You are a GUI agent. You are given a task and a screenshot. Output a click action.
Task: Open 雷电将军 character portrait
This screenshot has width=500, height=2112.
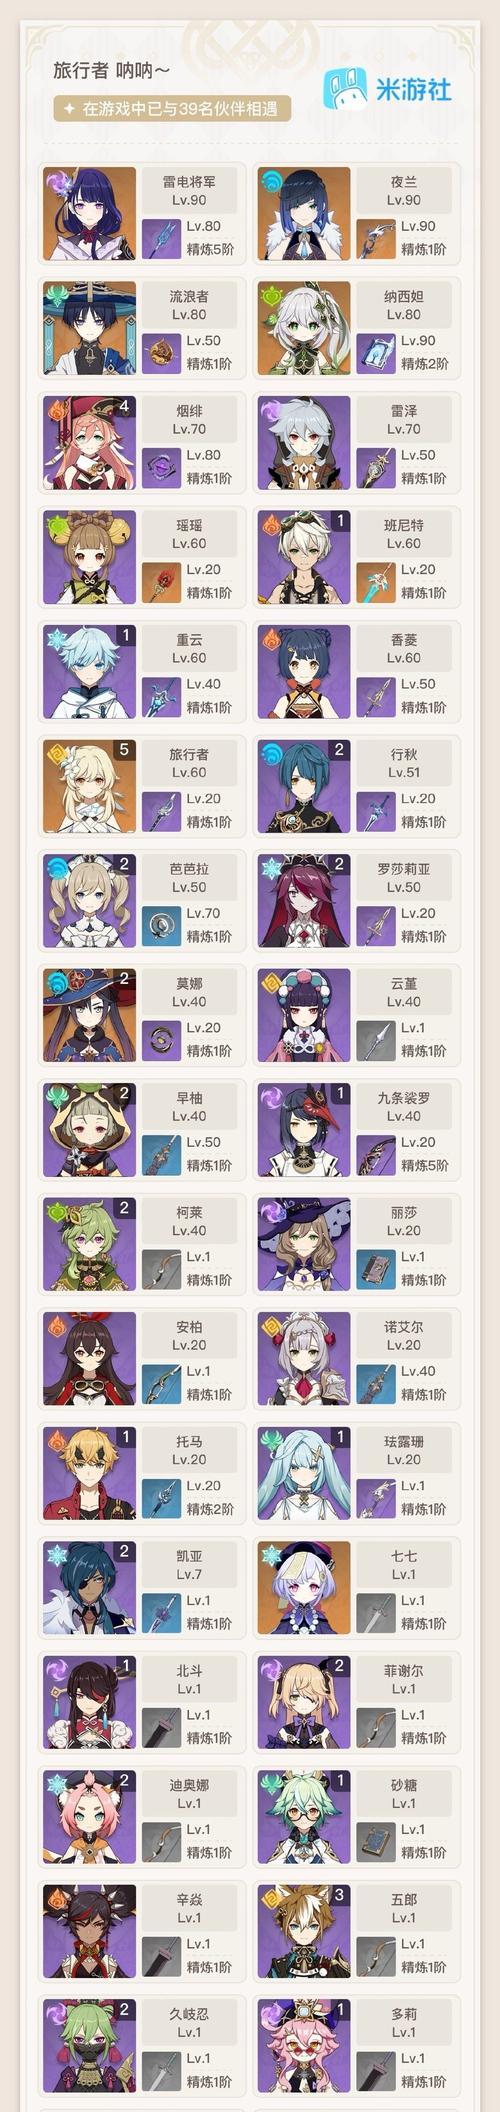click(x=89, y=213)
